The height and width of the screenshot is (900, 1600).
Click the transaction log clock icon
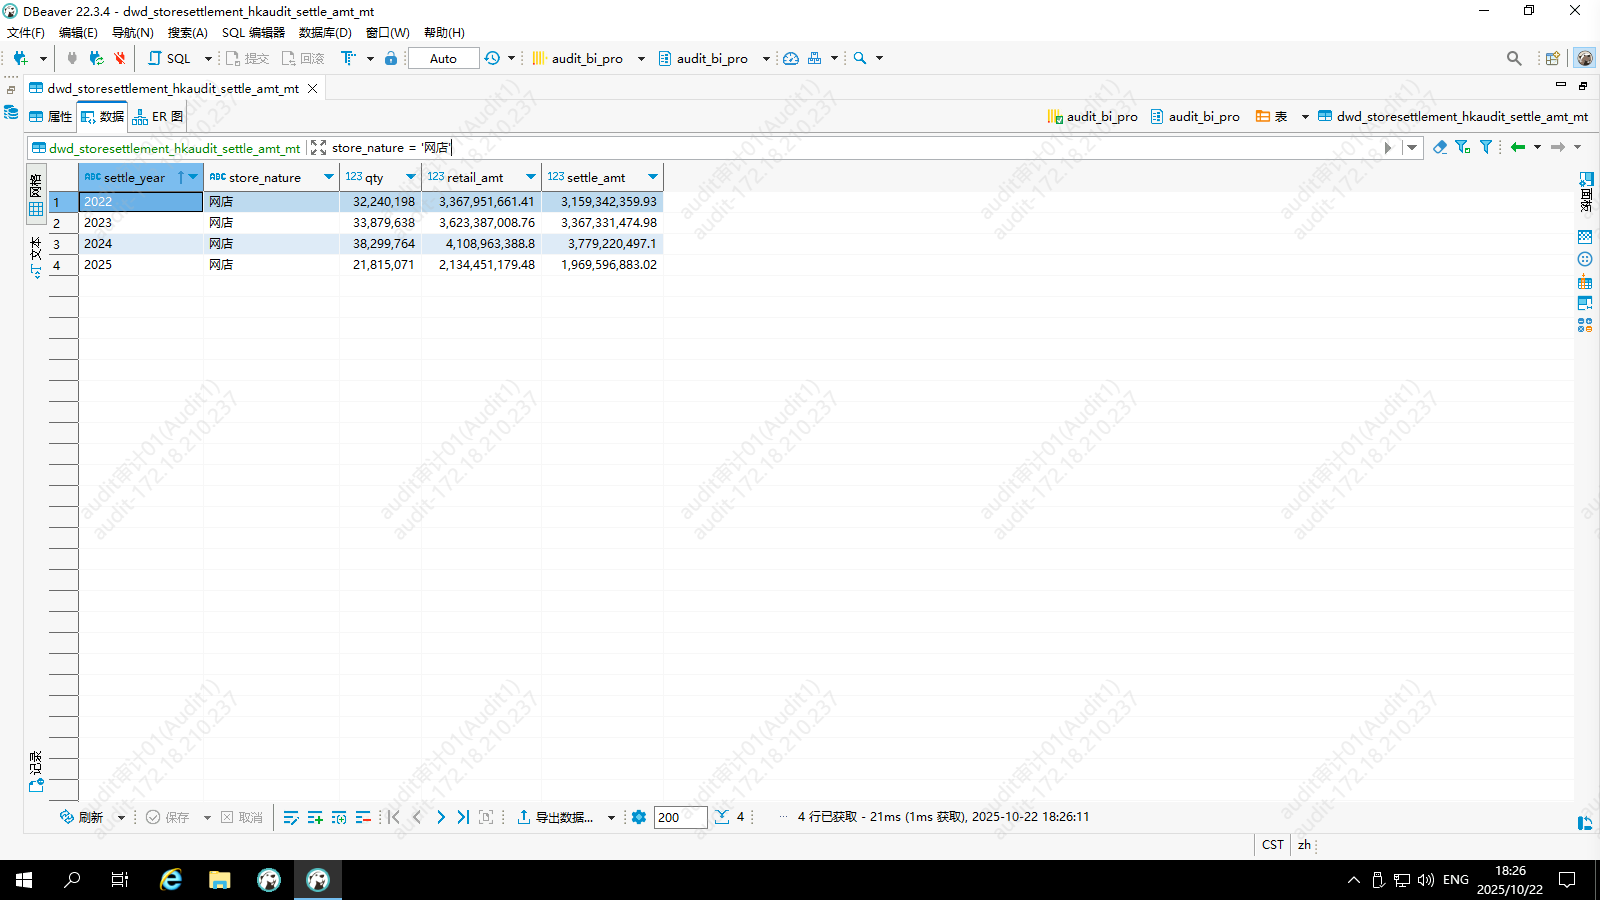[x=492, y=58]
